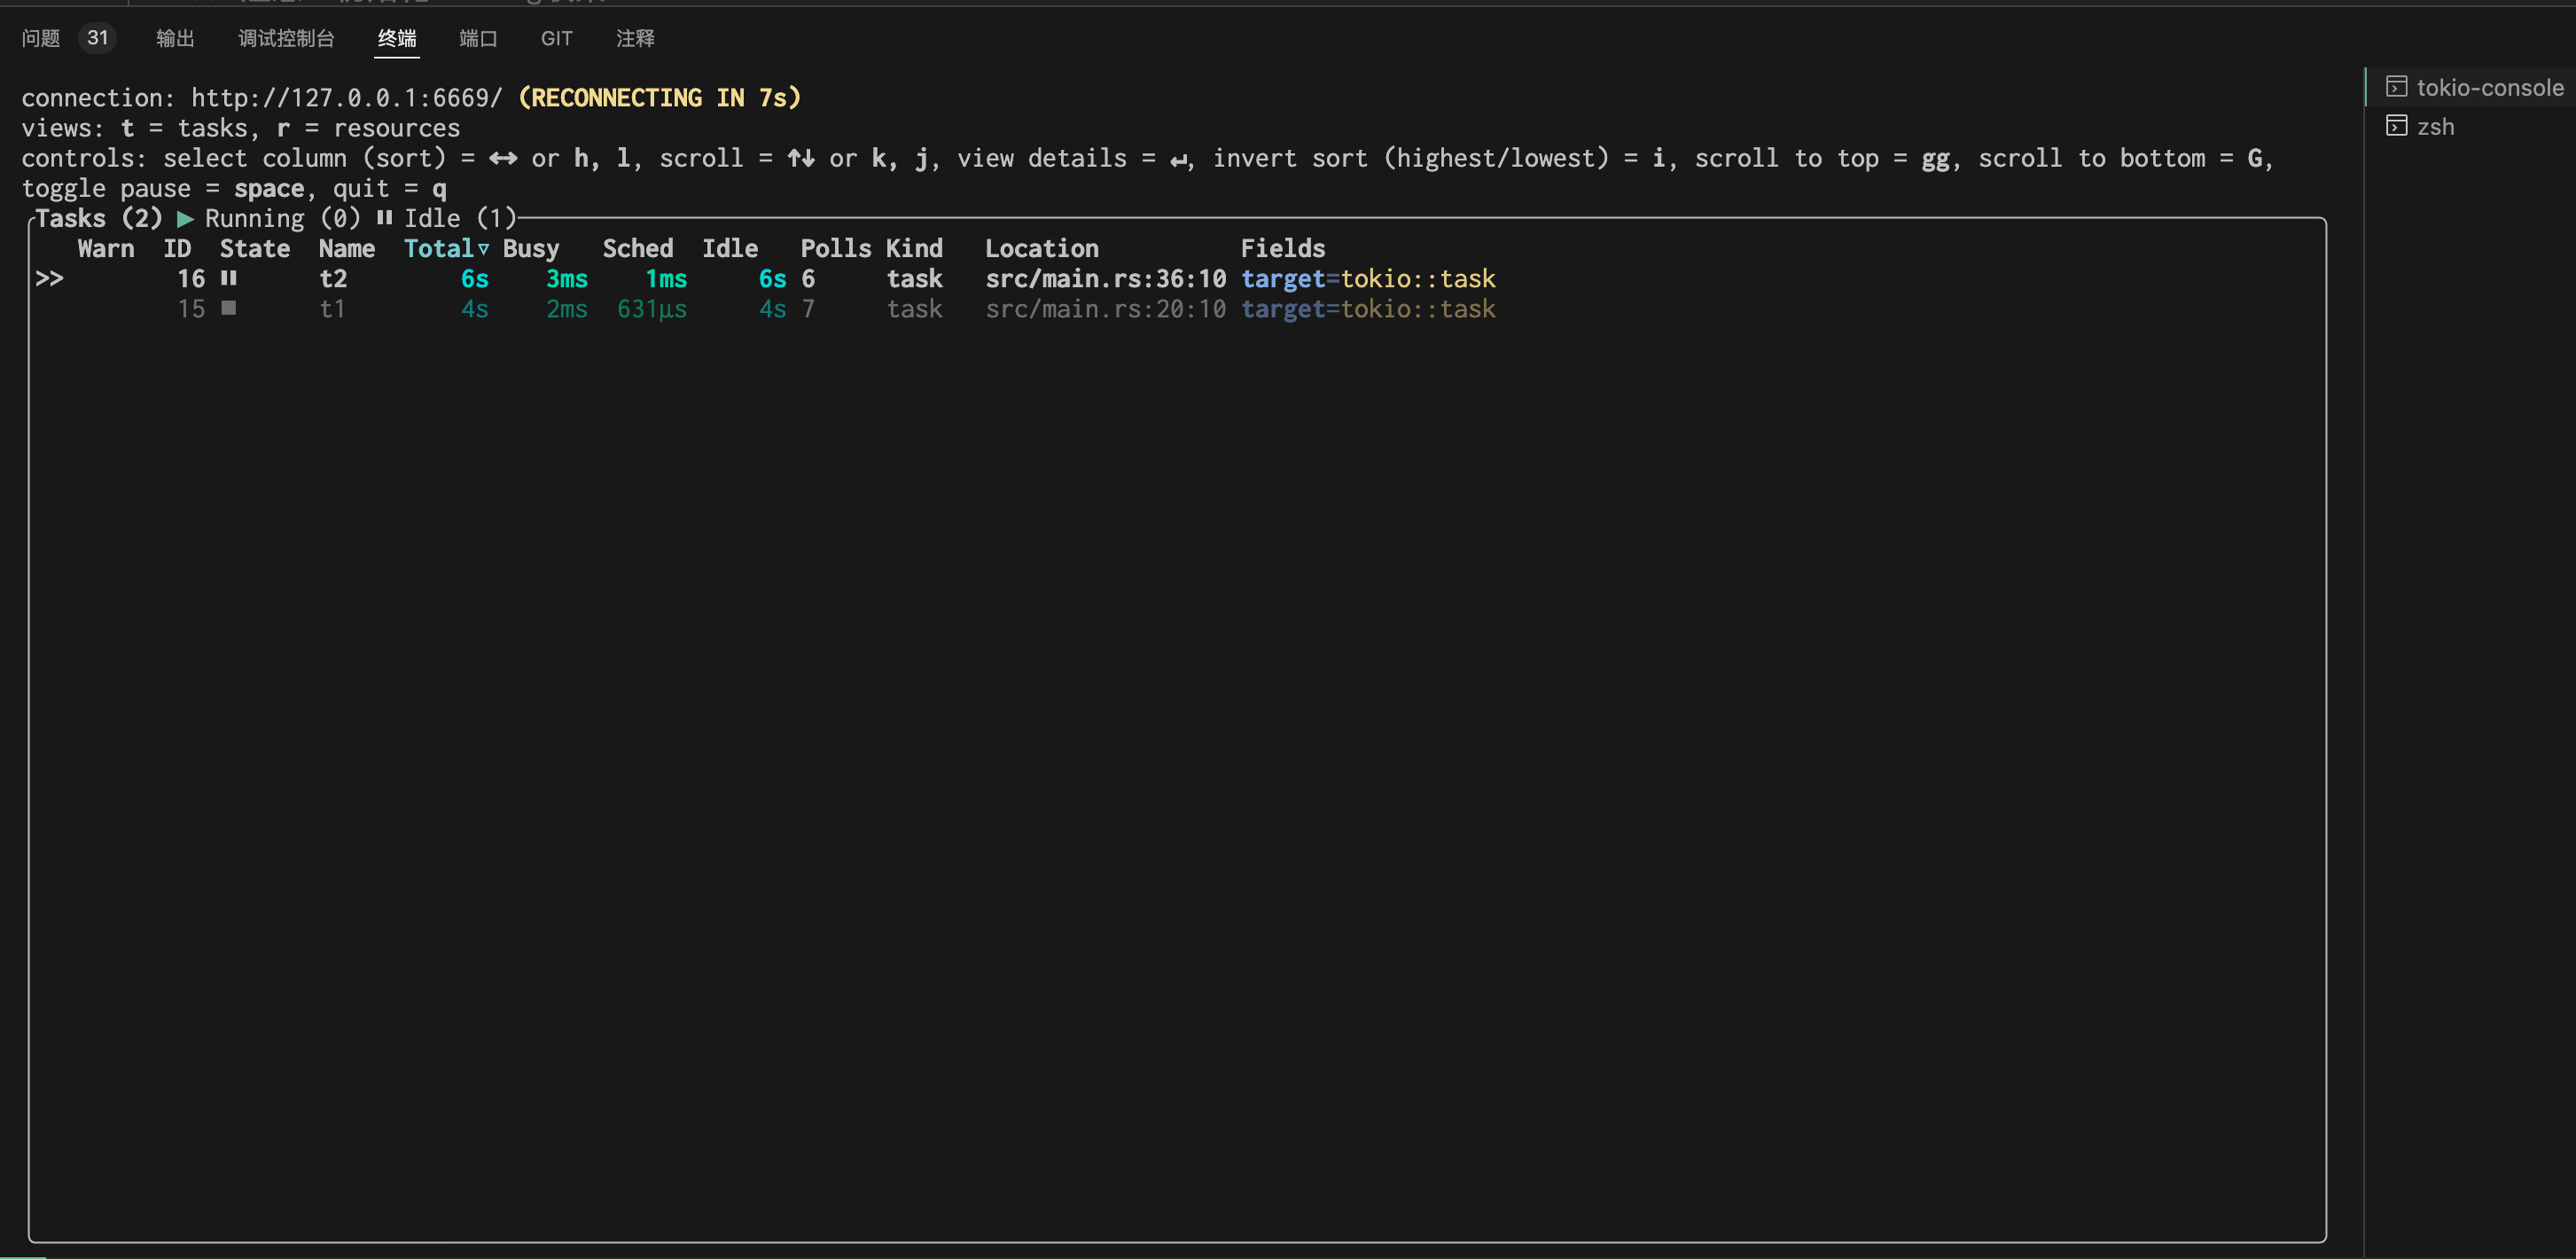Image resolution: width=2576 pixels, height=1259 pixels.
Task: Click the Idle column header
Action: click(730, 249)
